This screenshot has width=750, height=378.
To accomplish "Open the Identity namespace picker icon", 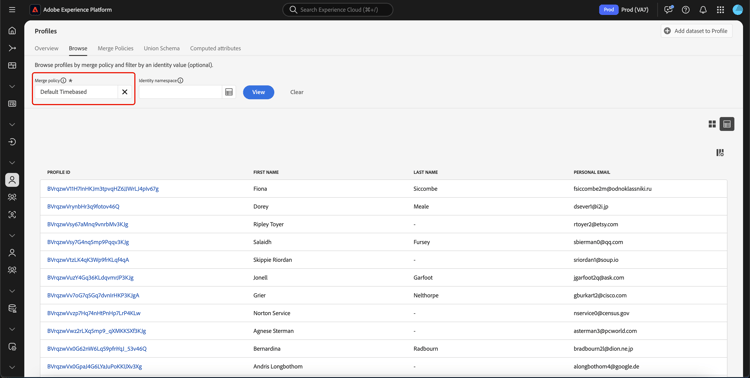I will (x=229, y=92).
